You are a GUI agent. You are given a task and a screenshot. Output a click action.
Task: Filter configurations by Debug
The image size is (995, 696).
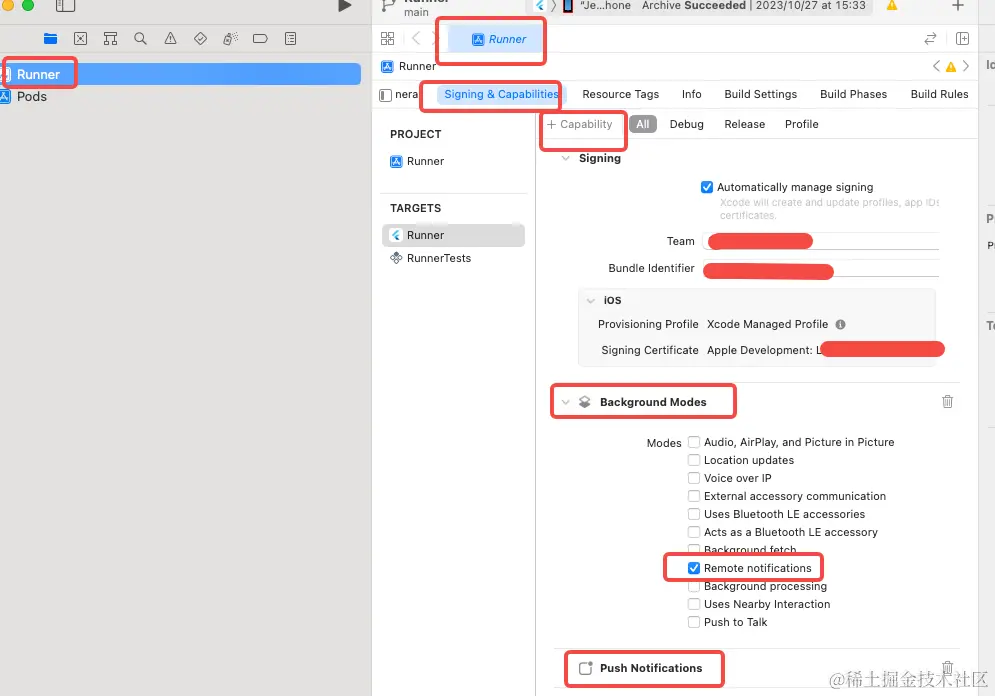tap(686, 124)
